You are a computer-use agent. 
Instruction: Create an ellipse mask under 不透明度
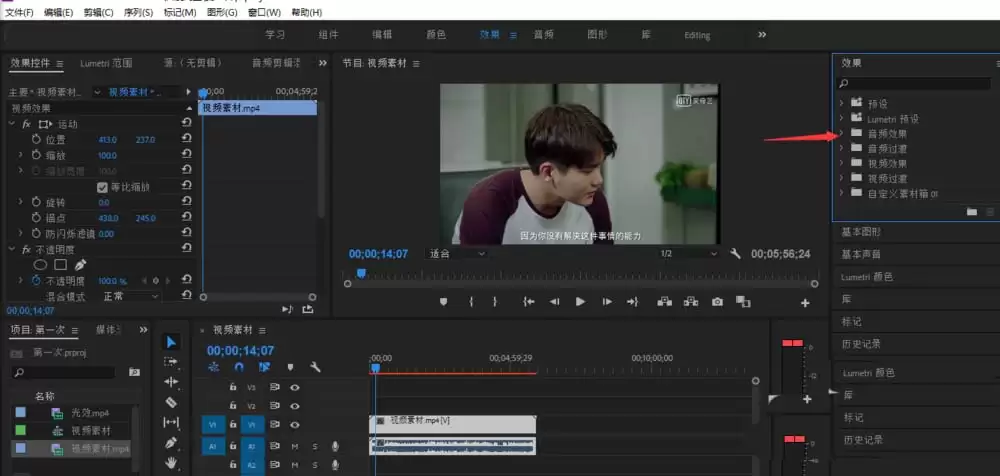41,265
